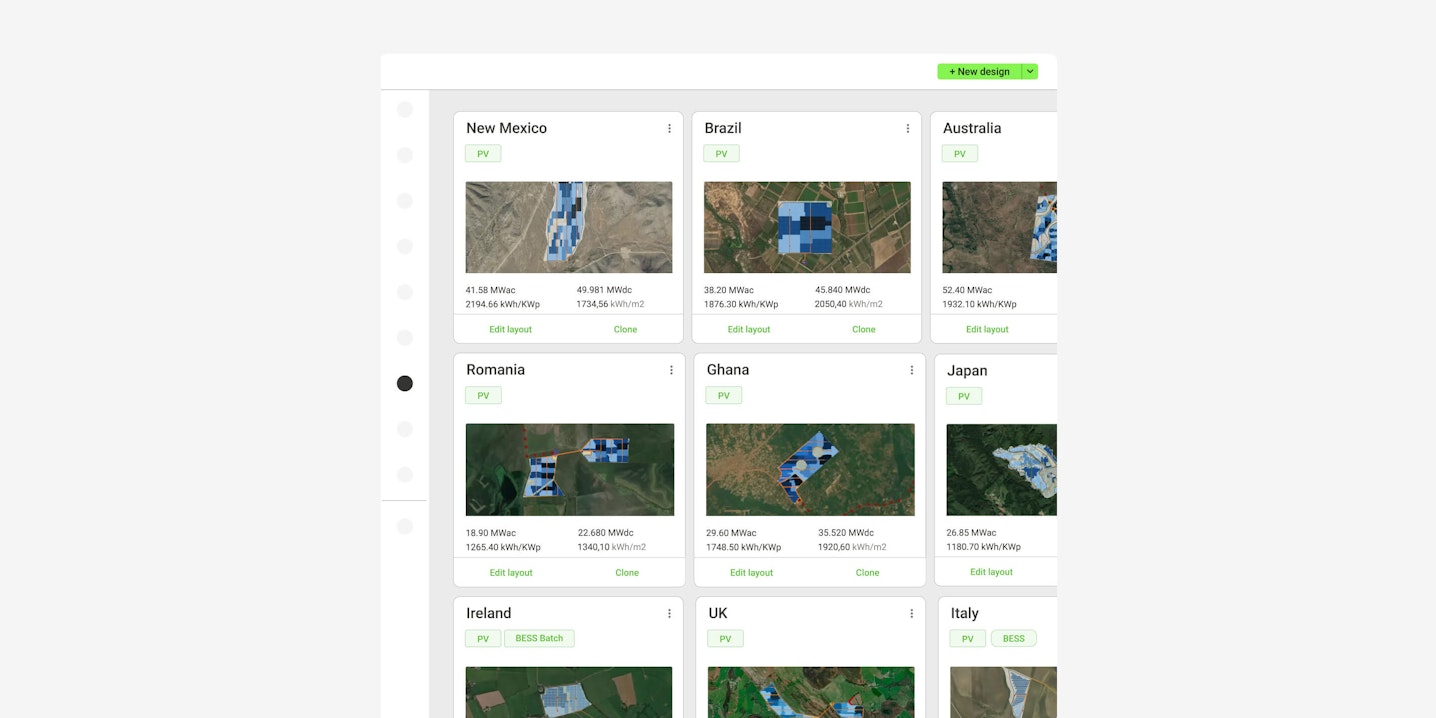Open the Italy map thumbnail

pos(1003,692)
